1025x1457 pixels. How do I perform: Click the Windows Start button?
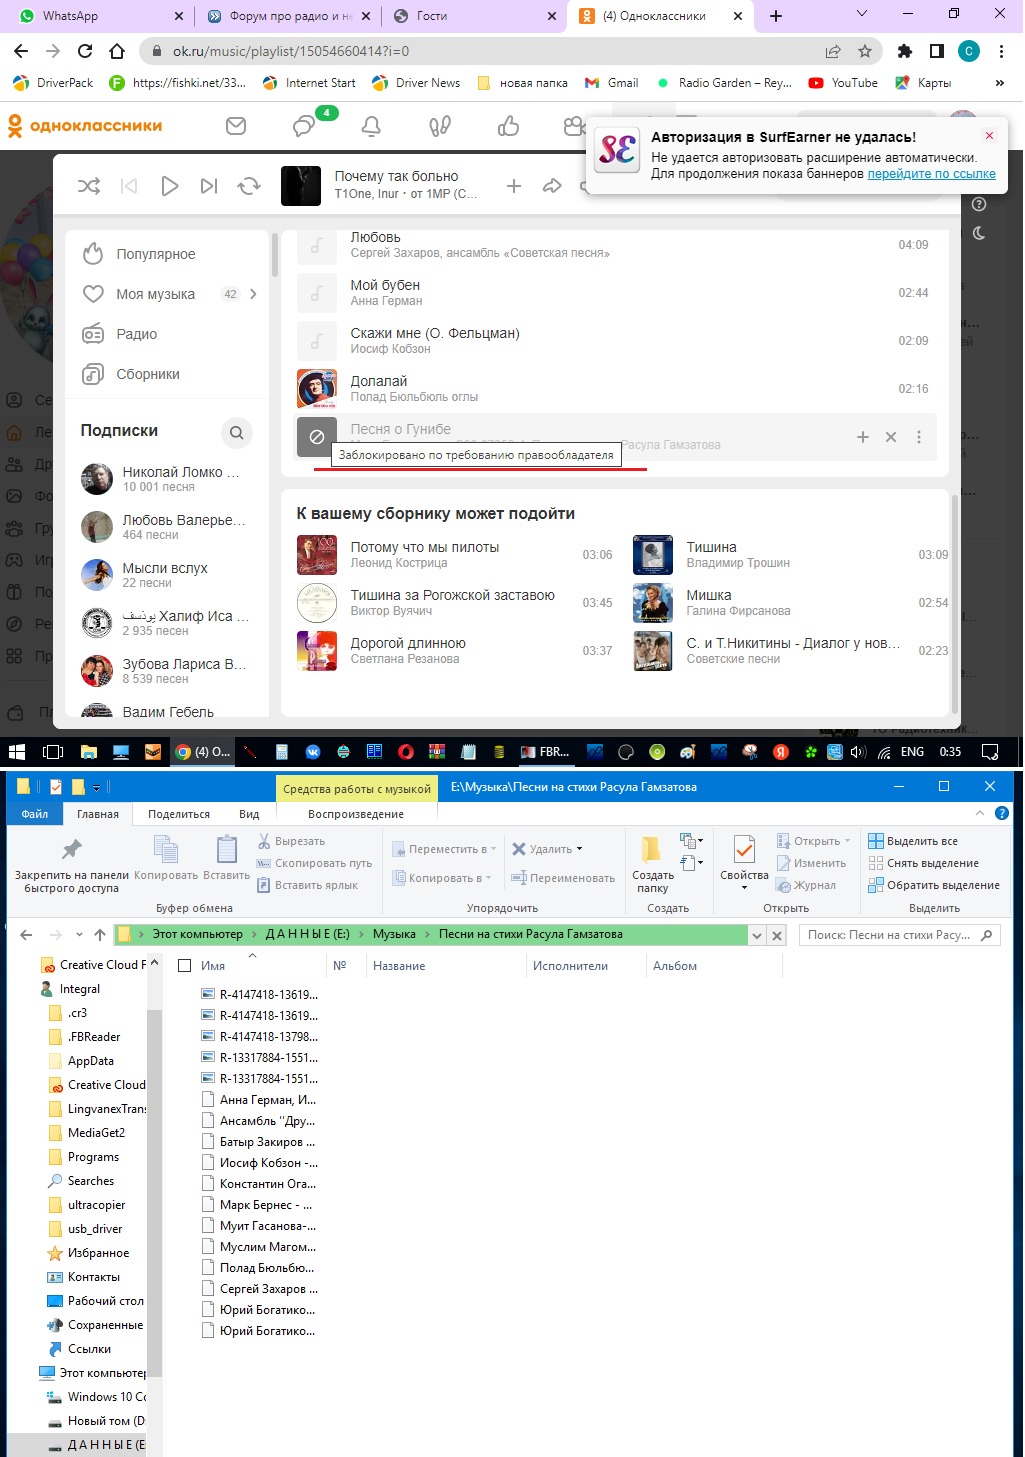(x=18, y=752)
